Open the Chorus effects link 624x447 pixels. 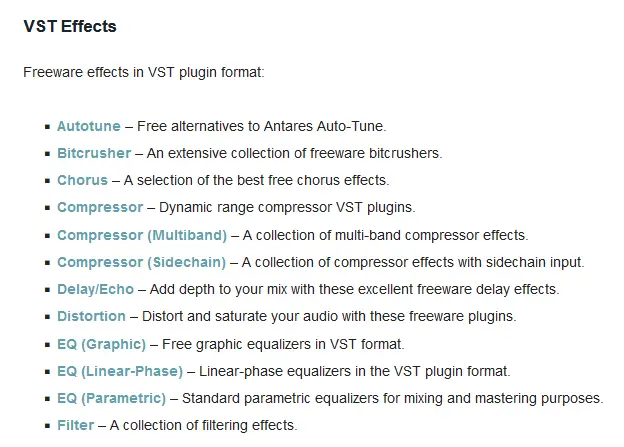[x=82, y=180]
